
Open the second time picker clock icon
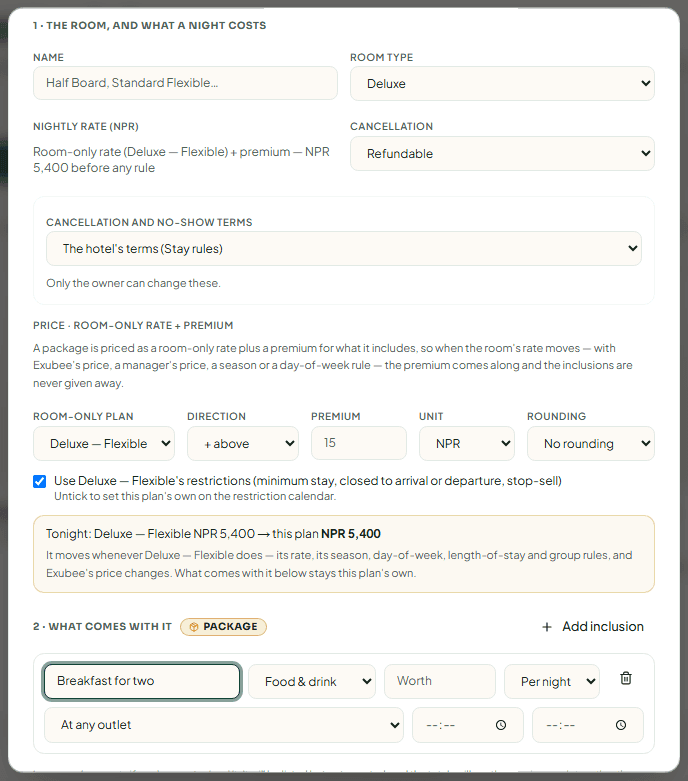click(621, 725)
